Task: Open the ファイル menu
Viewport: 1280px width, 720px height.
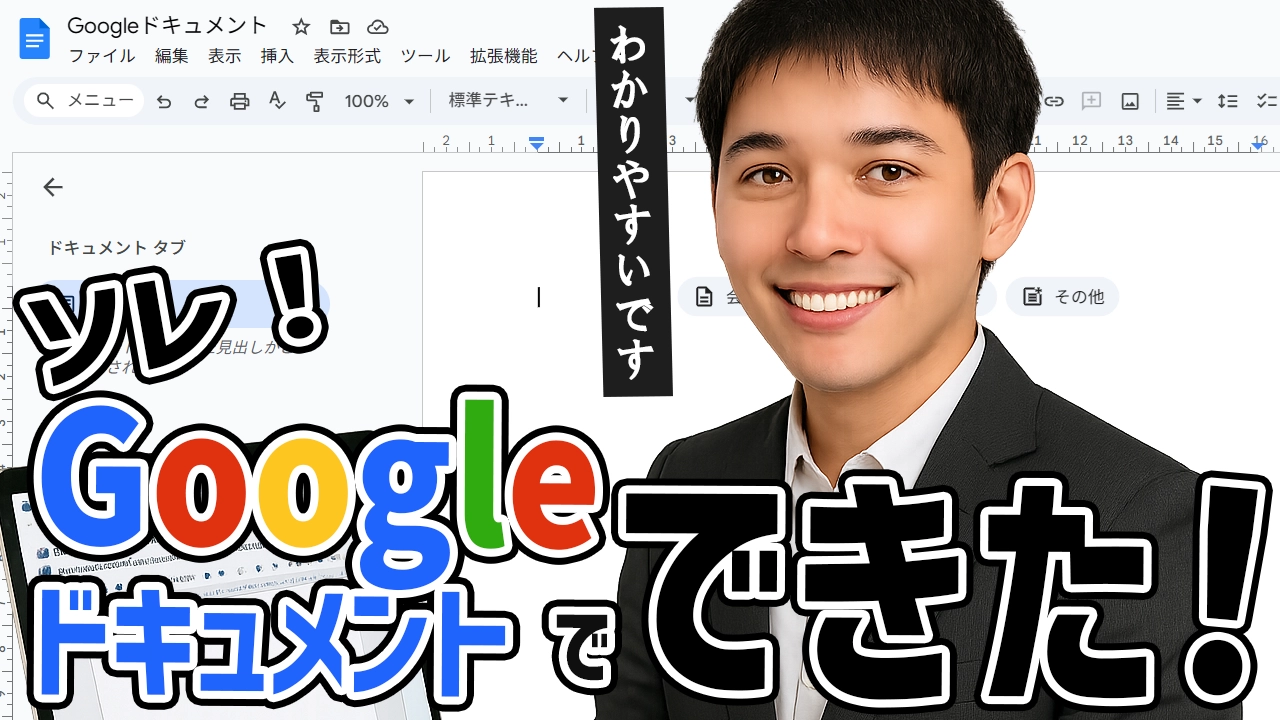Action: [x=101, y=56]
